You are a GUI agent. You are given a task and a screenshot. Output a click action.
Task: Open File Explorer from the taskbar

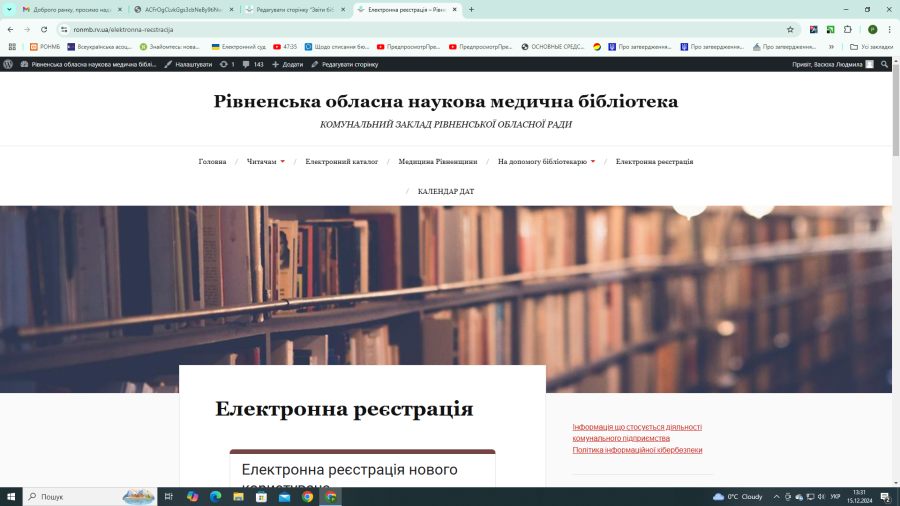pyautogui.click(x=238, y=497)
